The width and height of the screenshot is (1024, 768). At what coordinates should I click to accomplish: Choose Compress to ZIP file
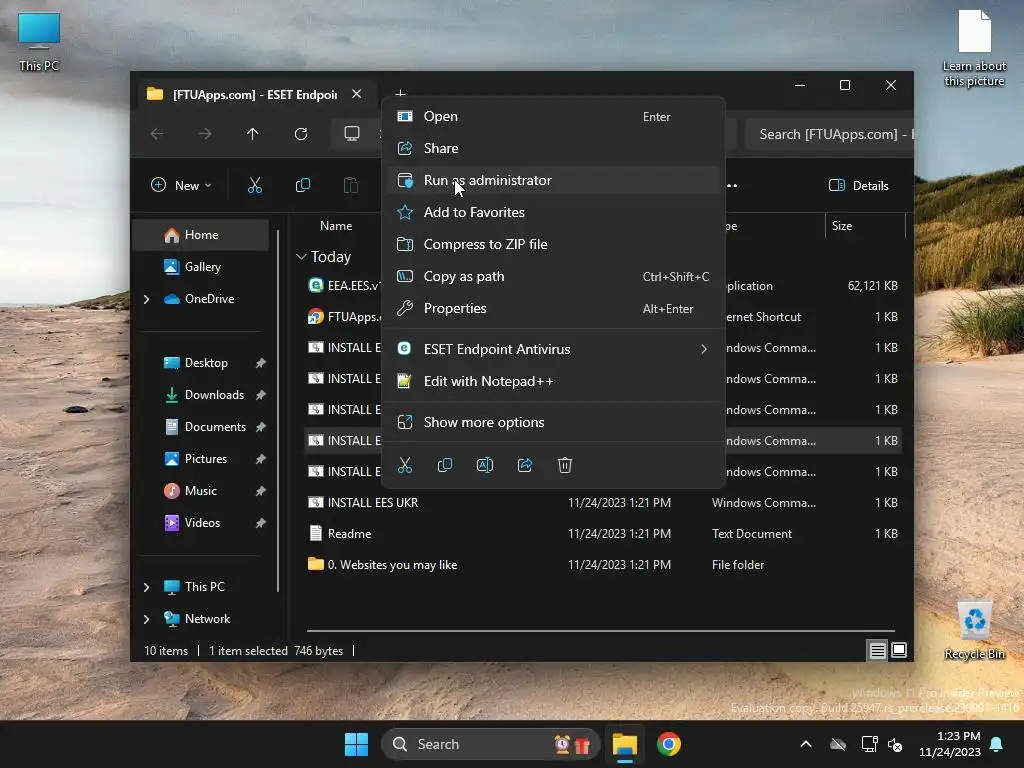point(553,244)
